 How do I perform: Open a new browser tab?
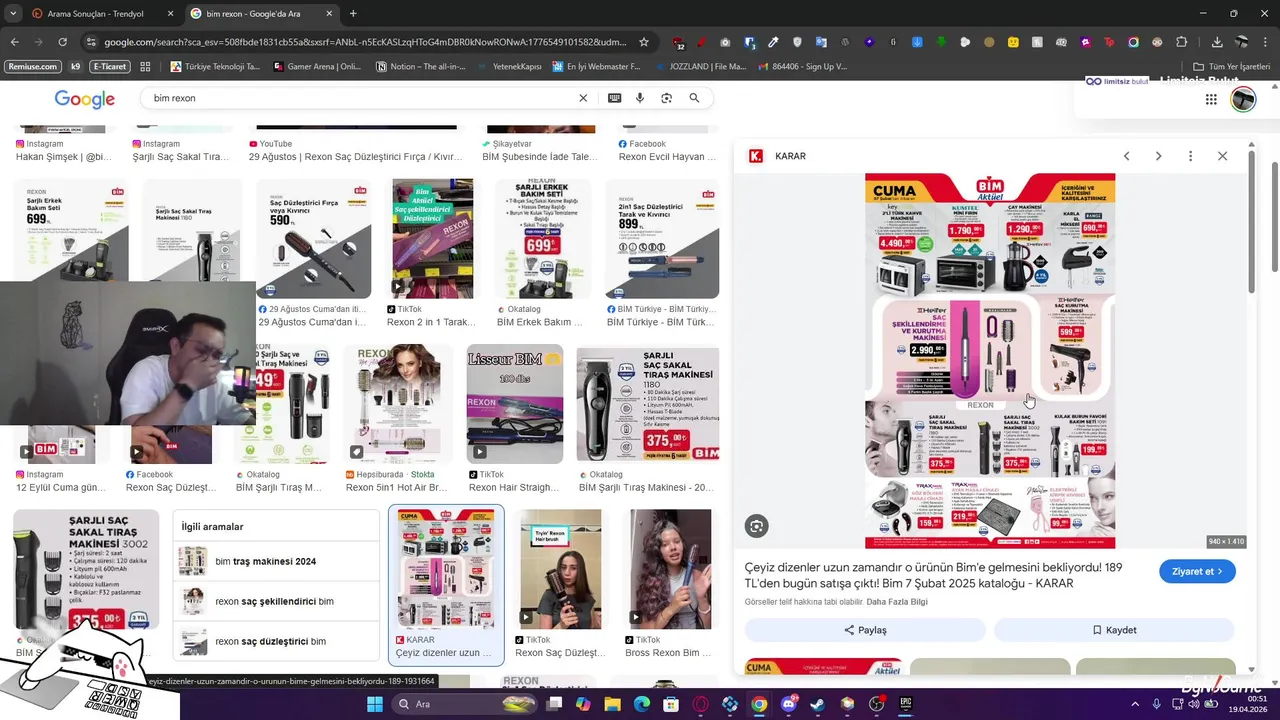pos(353,13)
